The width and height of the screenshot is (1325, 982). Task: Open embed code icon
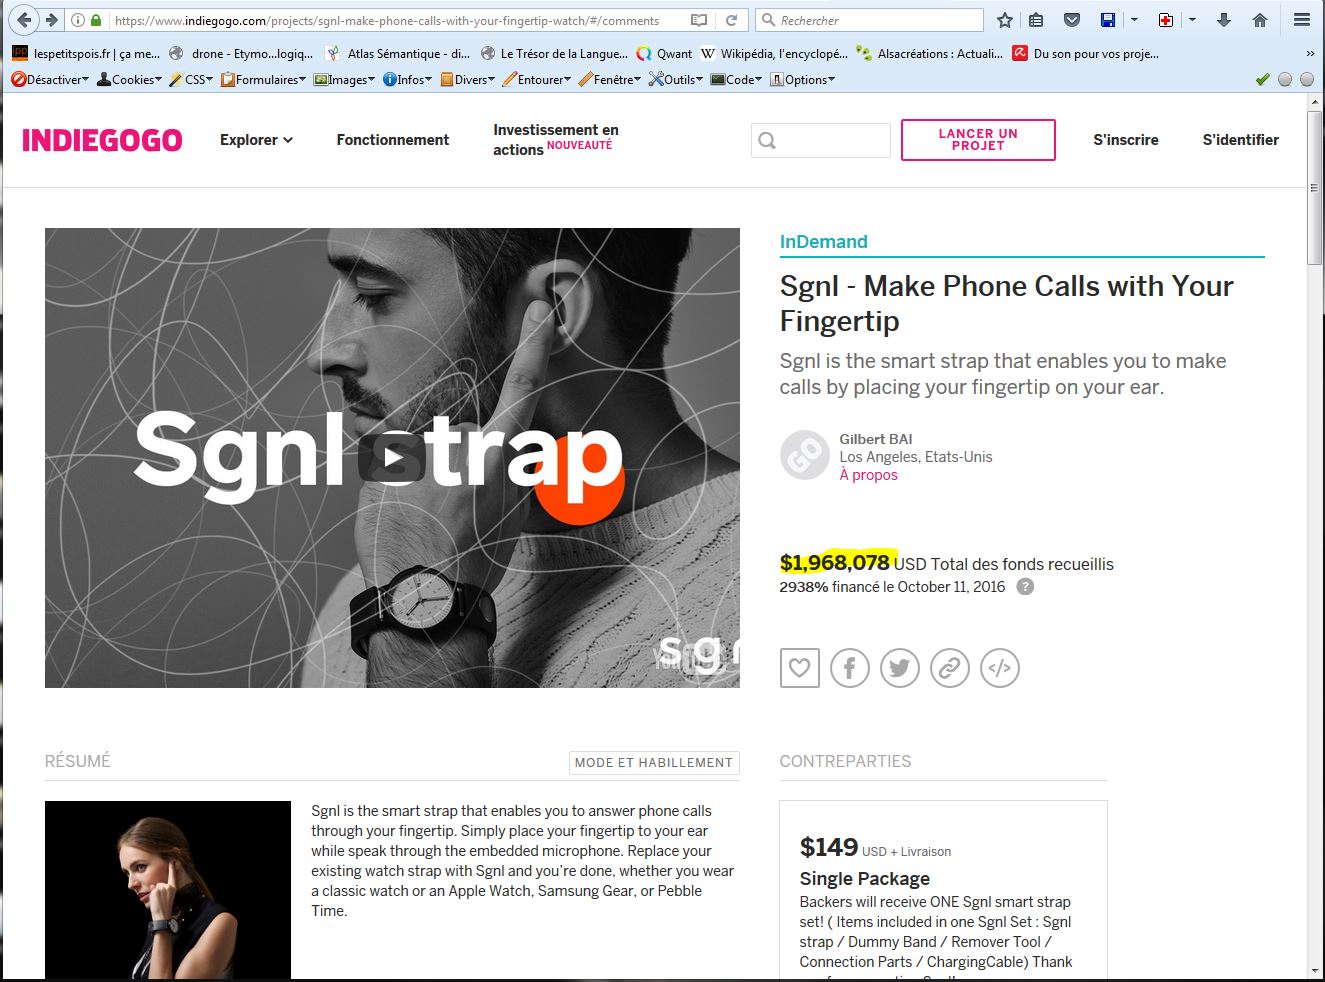pyautogui.click(x=999, y=668)
